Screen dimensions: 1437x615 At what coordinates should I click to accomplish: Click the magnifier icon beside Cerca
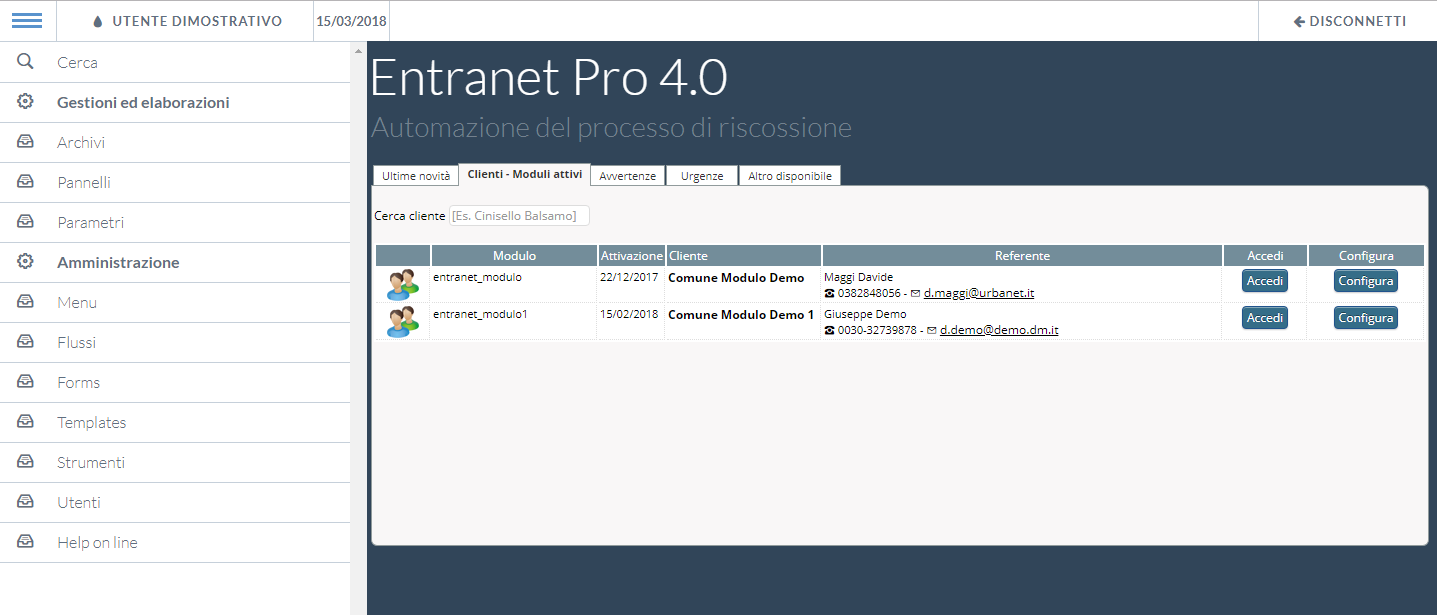click(x=26, y=62)
